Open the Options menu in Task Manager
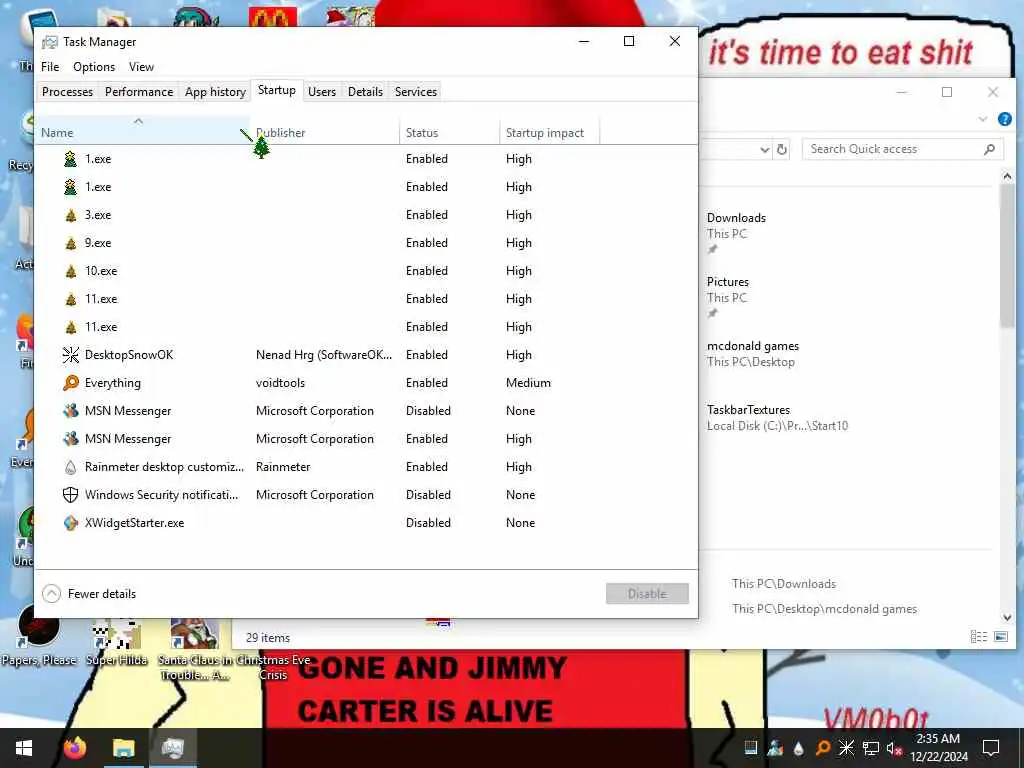Viewport: 1024px width, 768px height. point(94,67)
